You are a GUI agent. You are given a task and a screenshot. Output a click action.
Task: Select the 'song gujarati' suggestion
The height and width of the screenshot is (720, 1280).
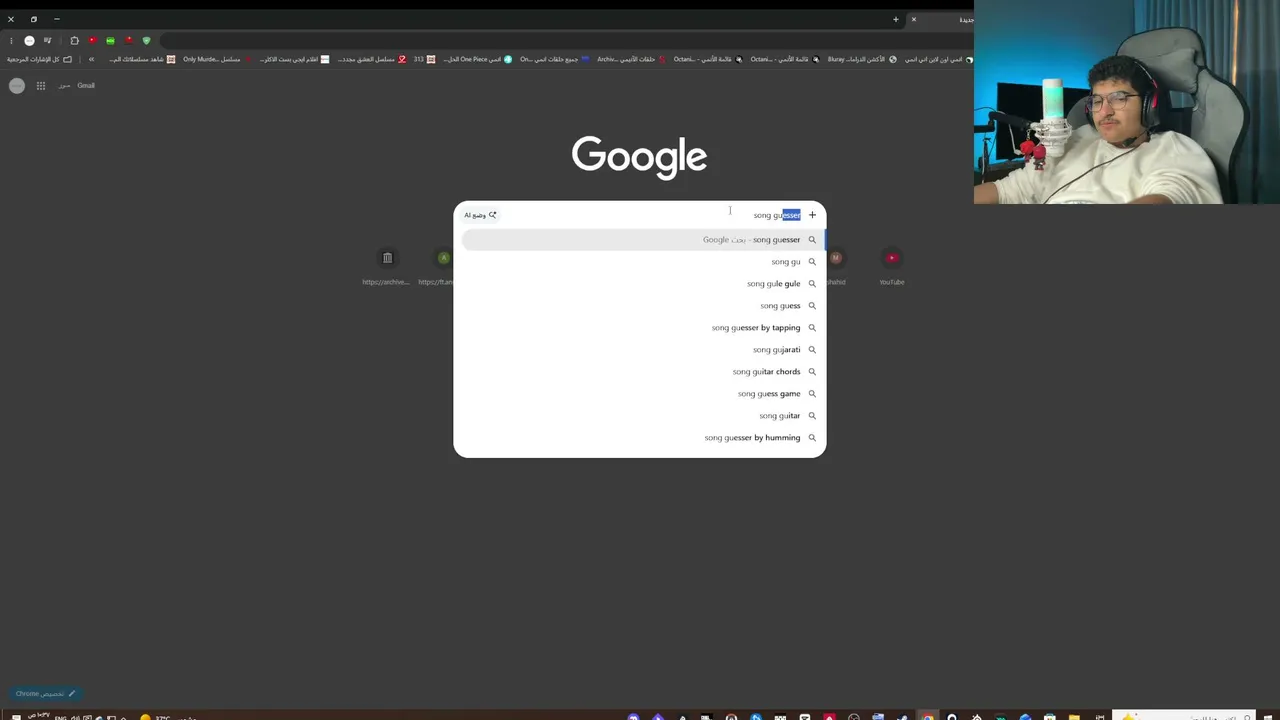tap(640, 350)
